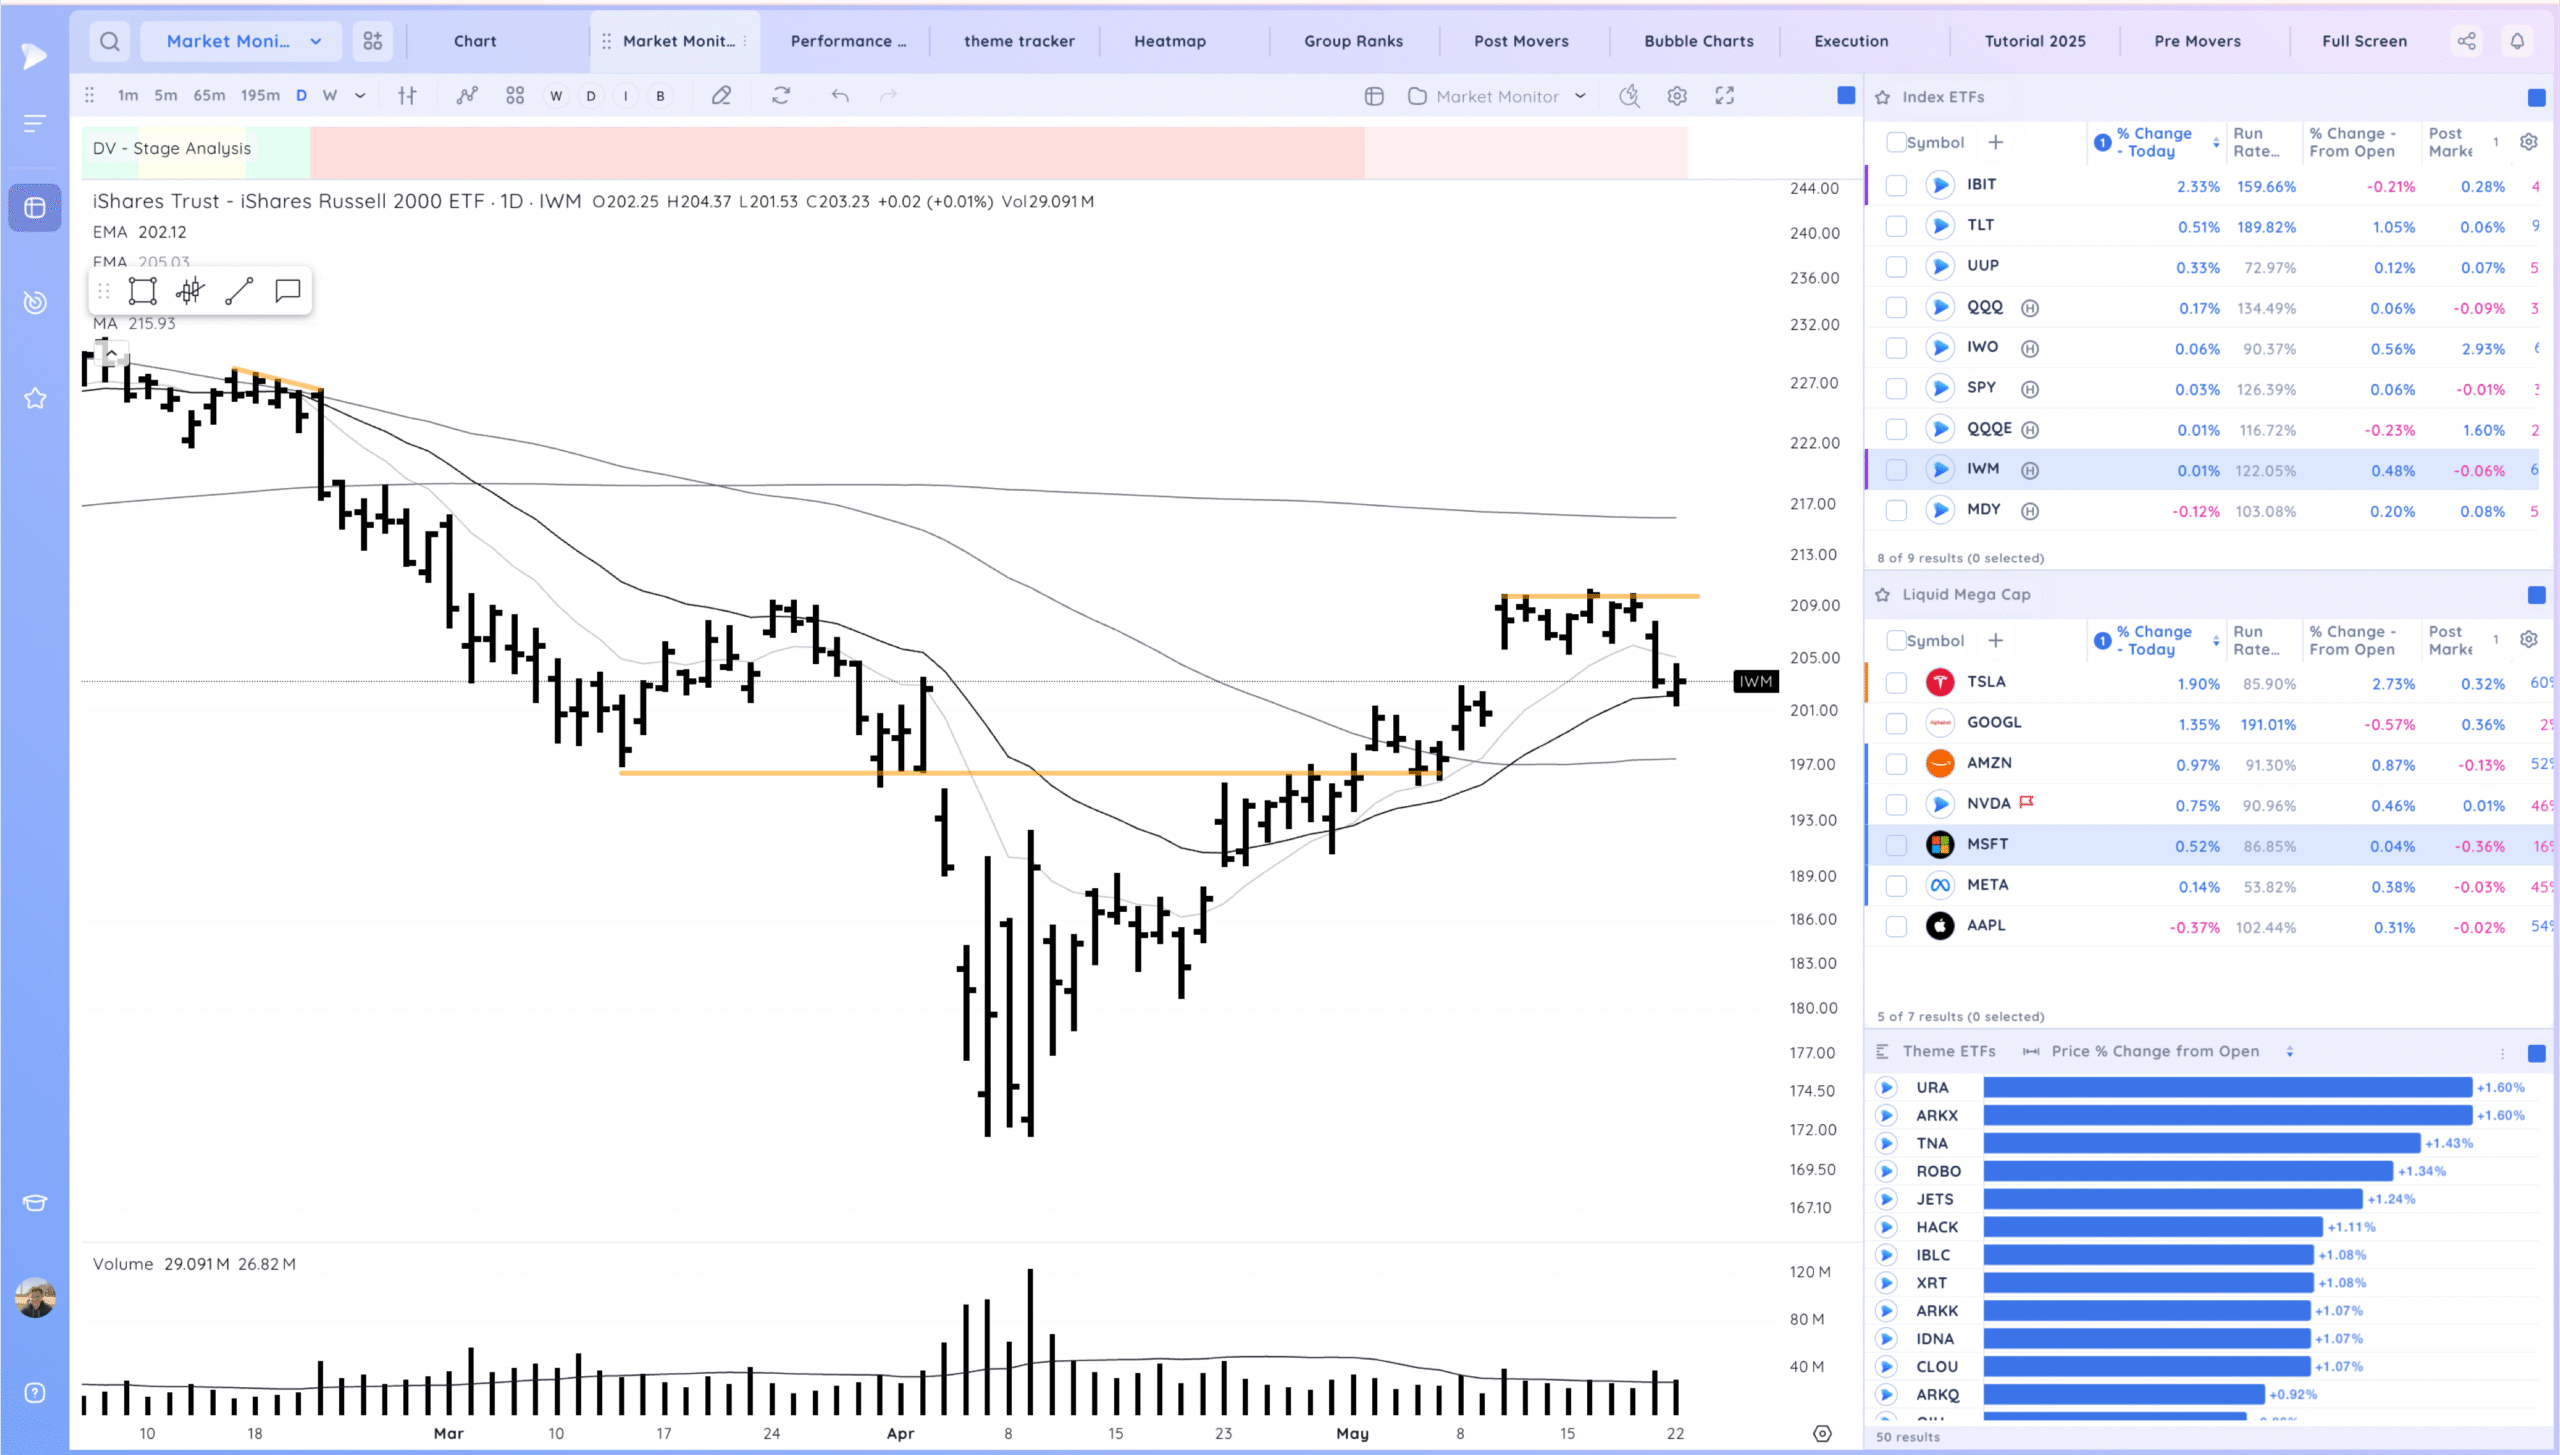Click the pencil drawing tool icon
The image size is (2560, 1455).
tap(721, 96)
